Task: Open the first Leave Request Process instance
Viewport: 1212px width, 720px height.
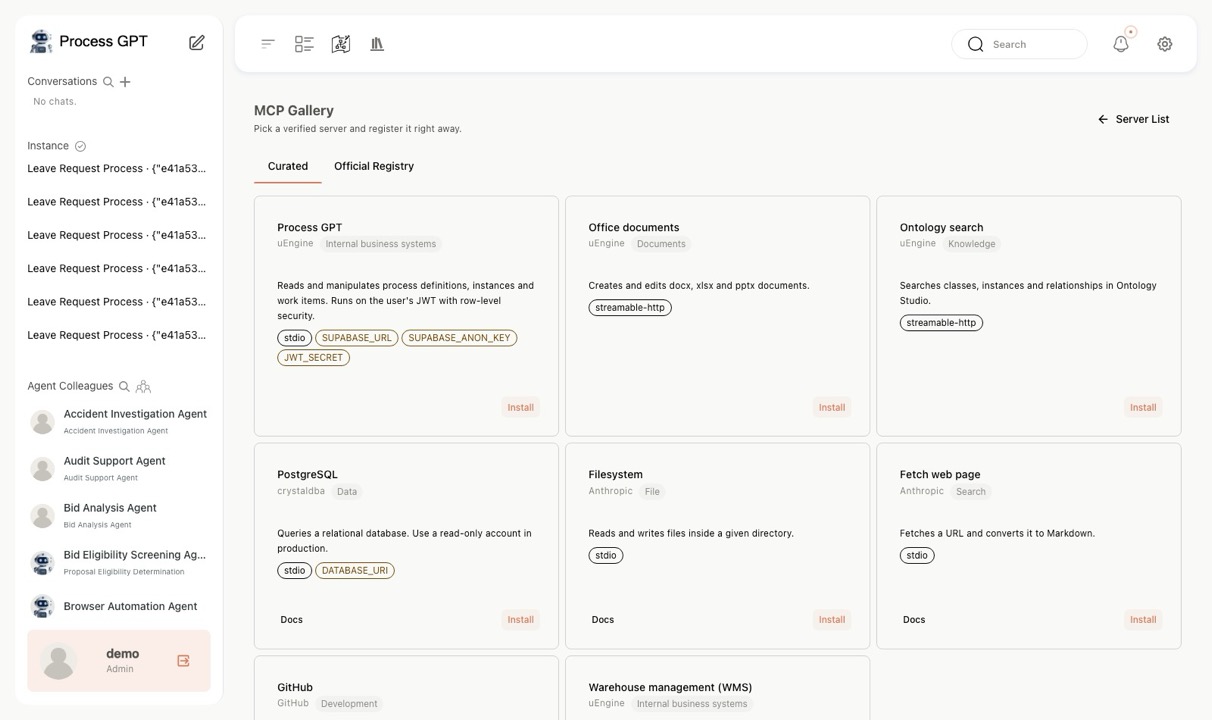Action: tap(117, 168)
